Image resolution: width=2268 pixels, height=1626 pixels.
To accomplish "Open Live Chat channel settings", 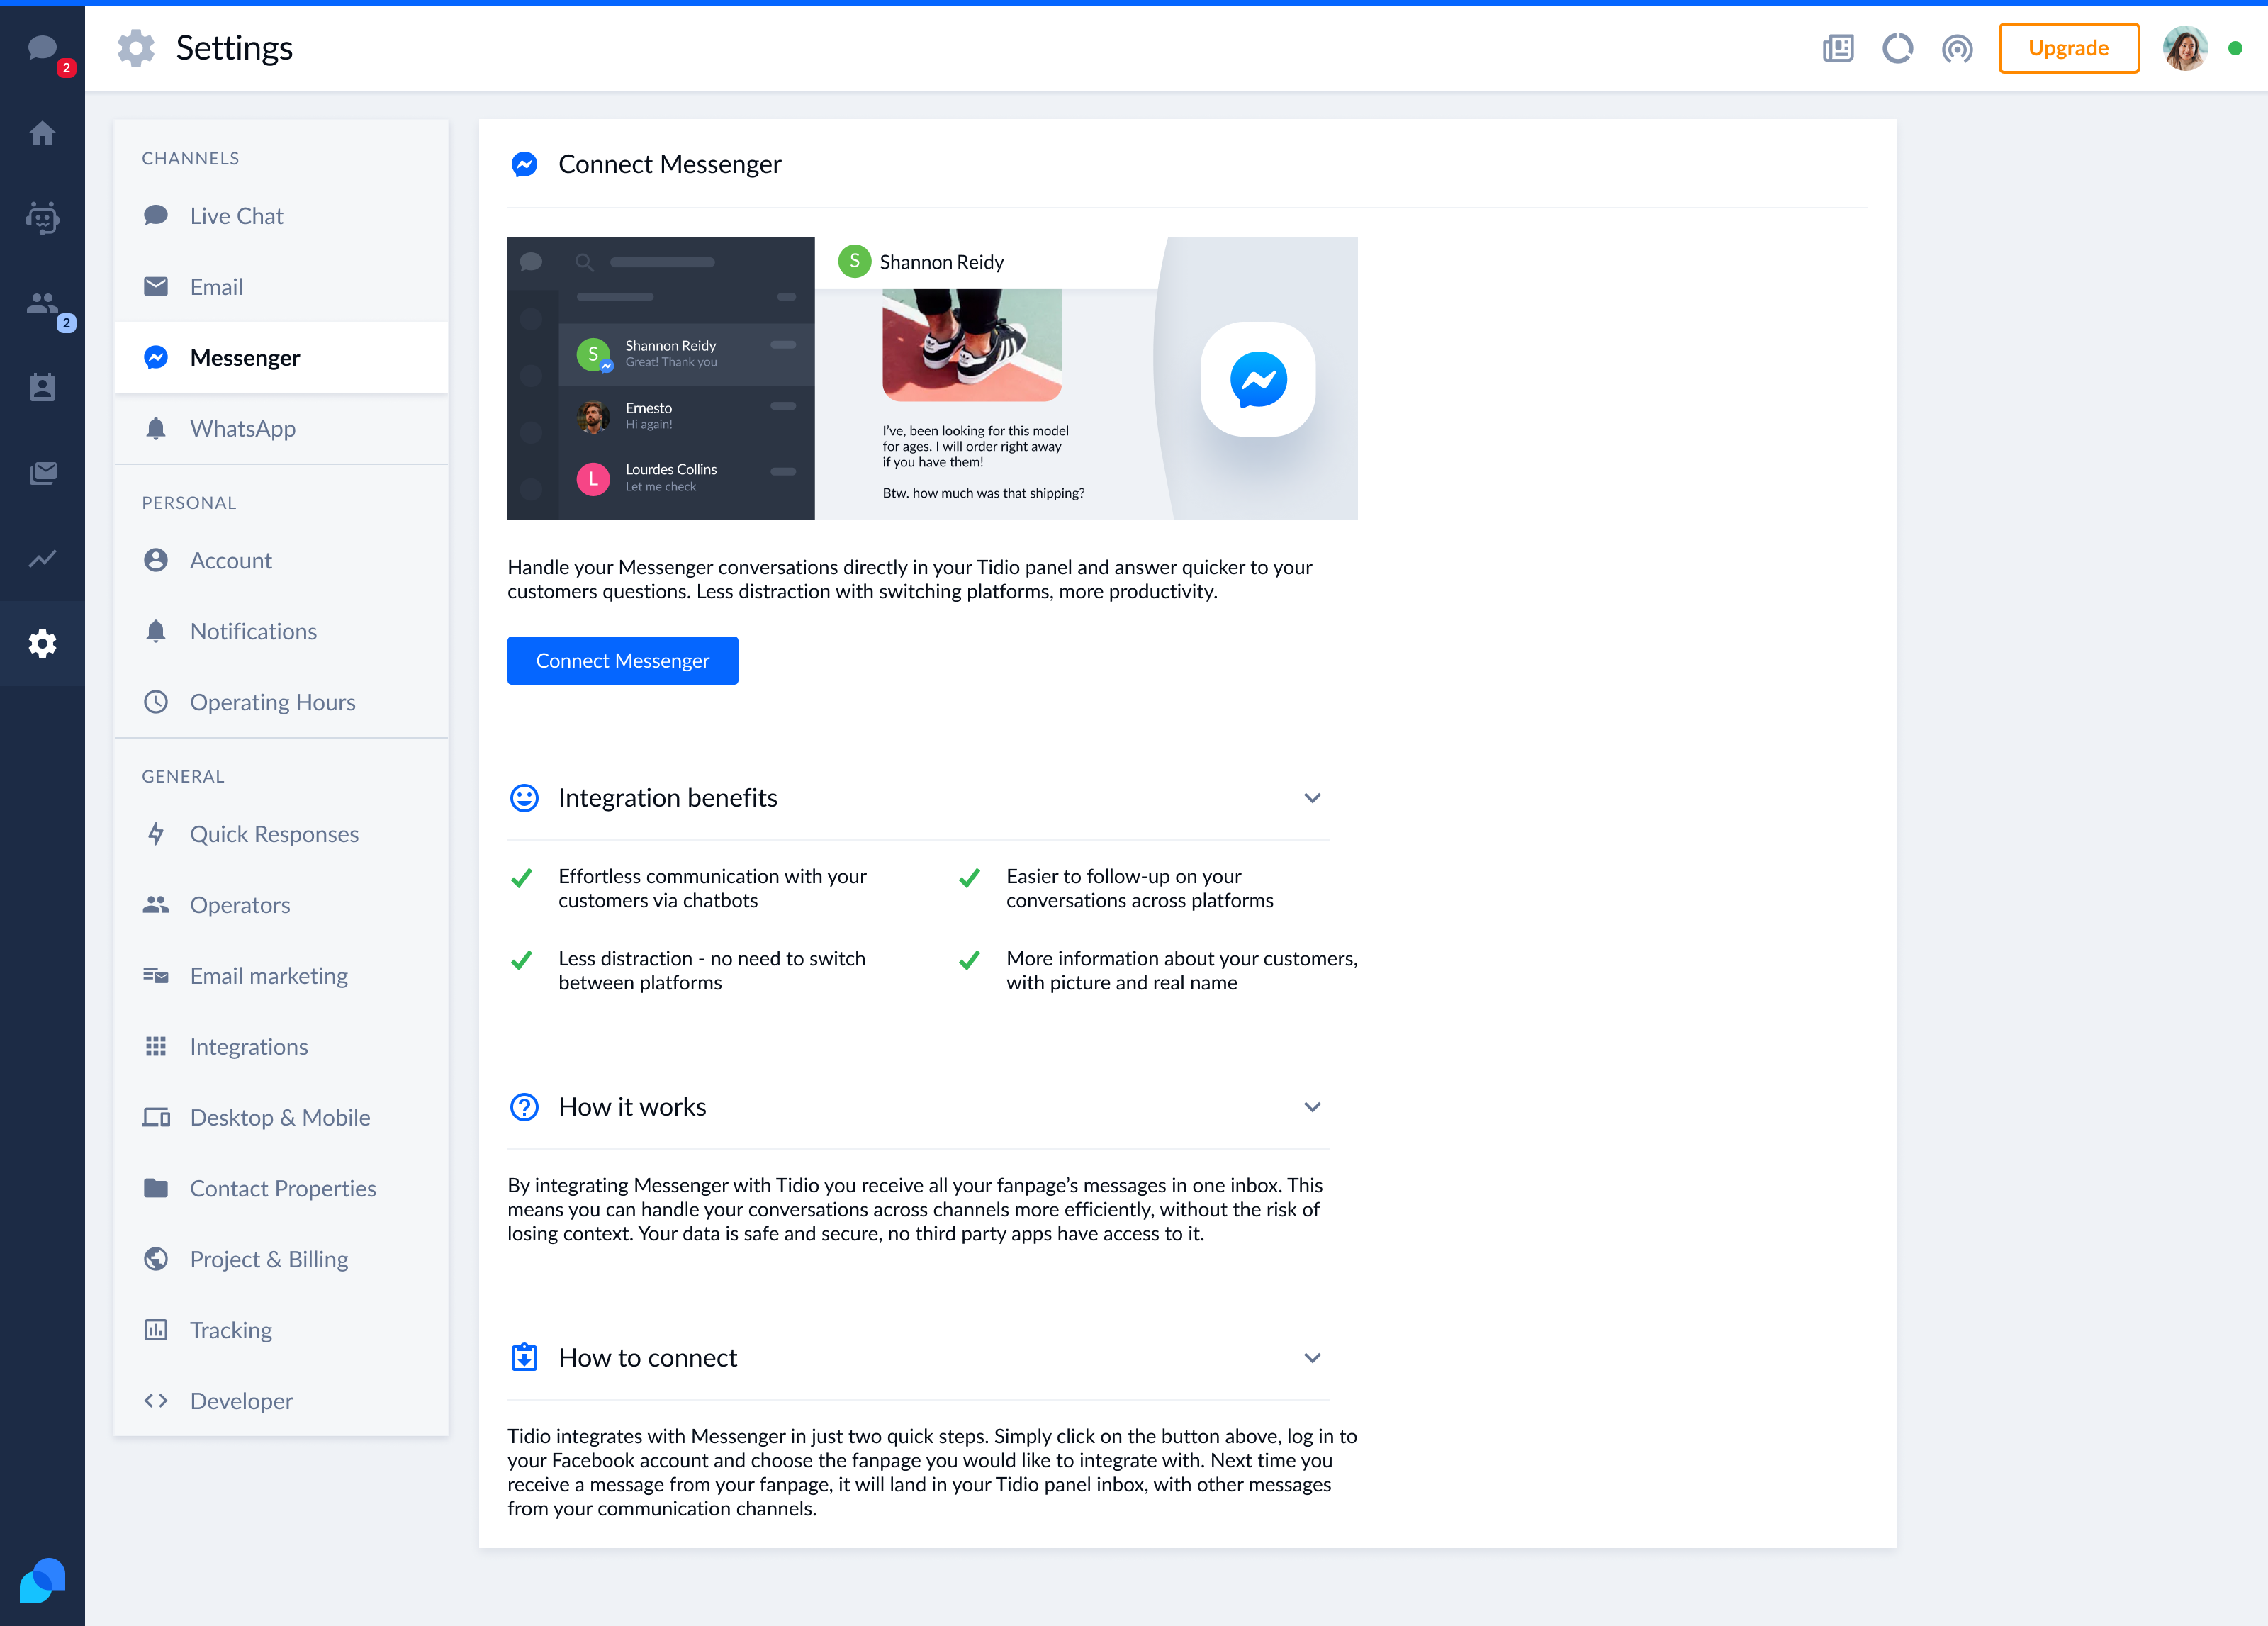I will coord(281,216).
